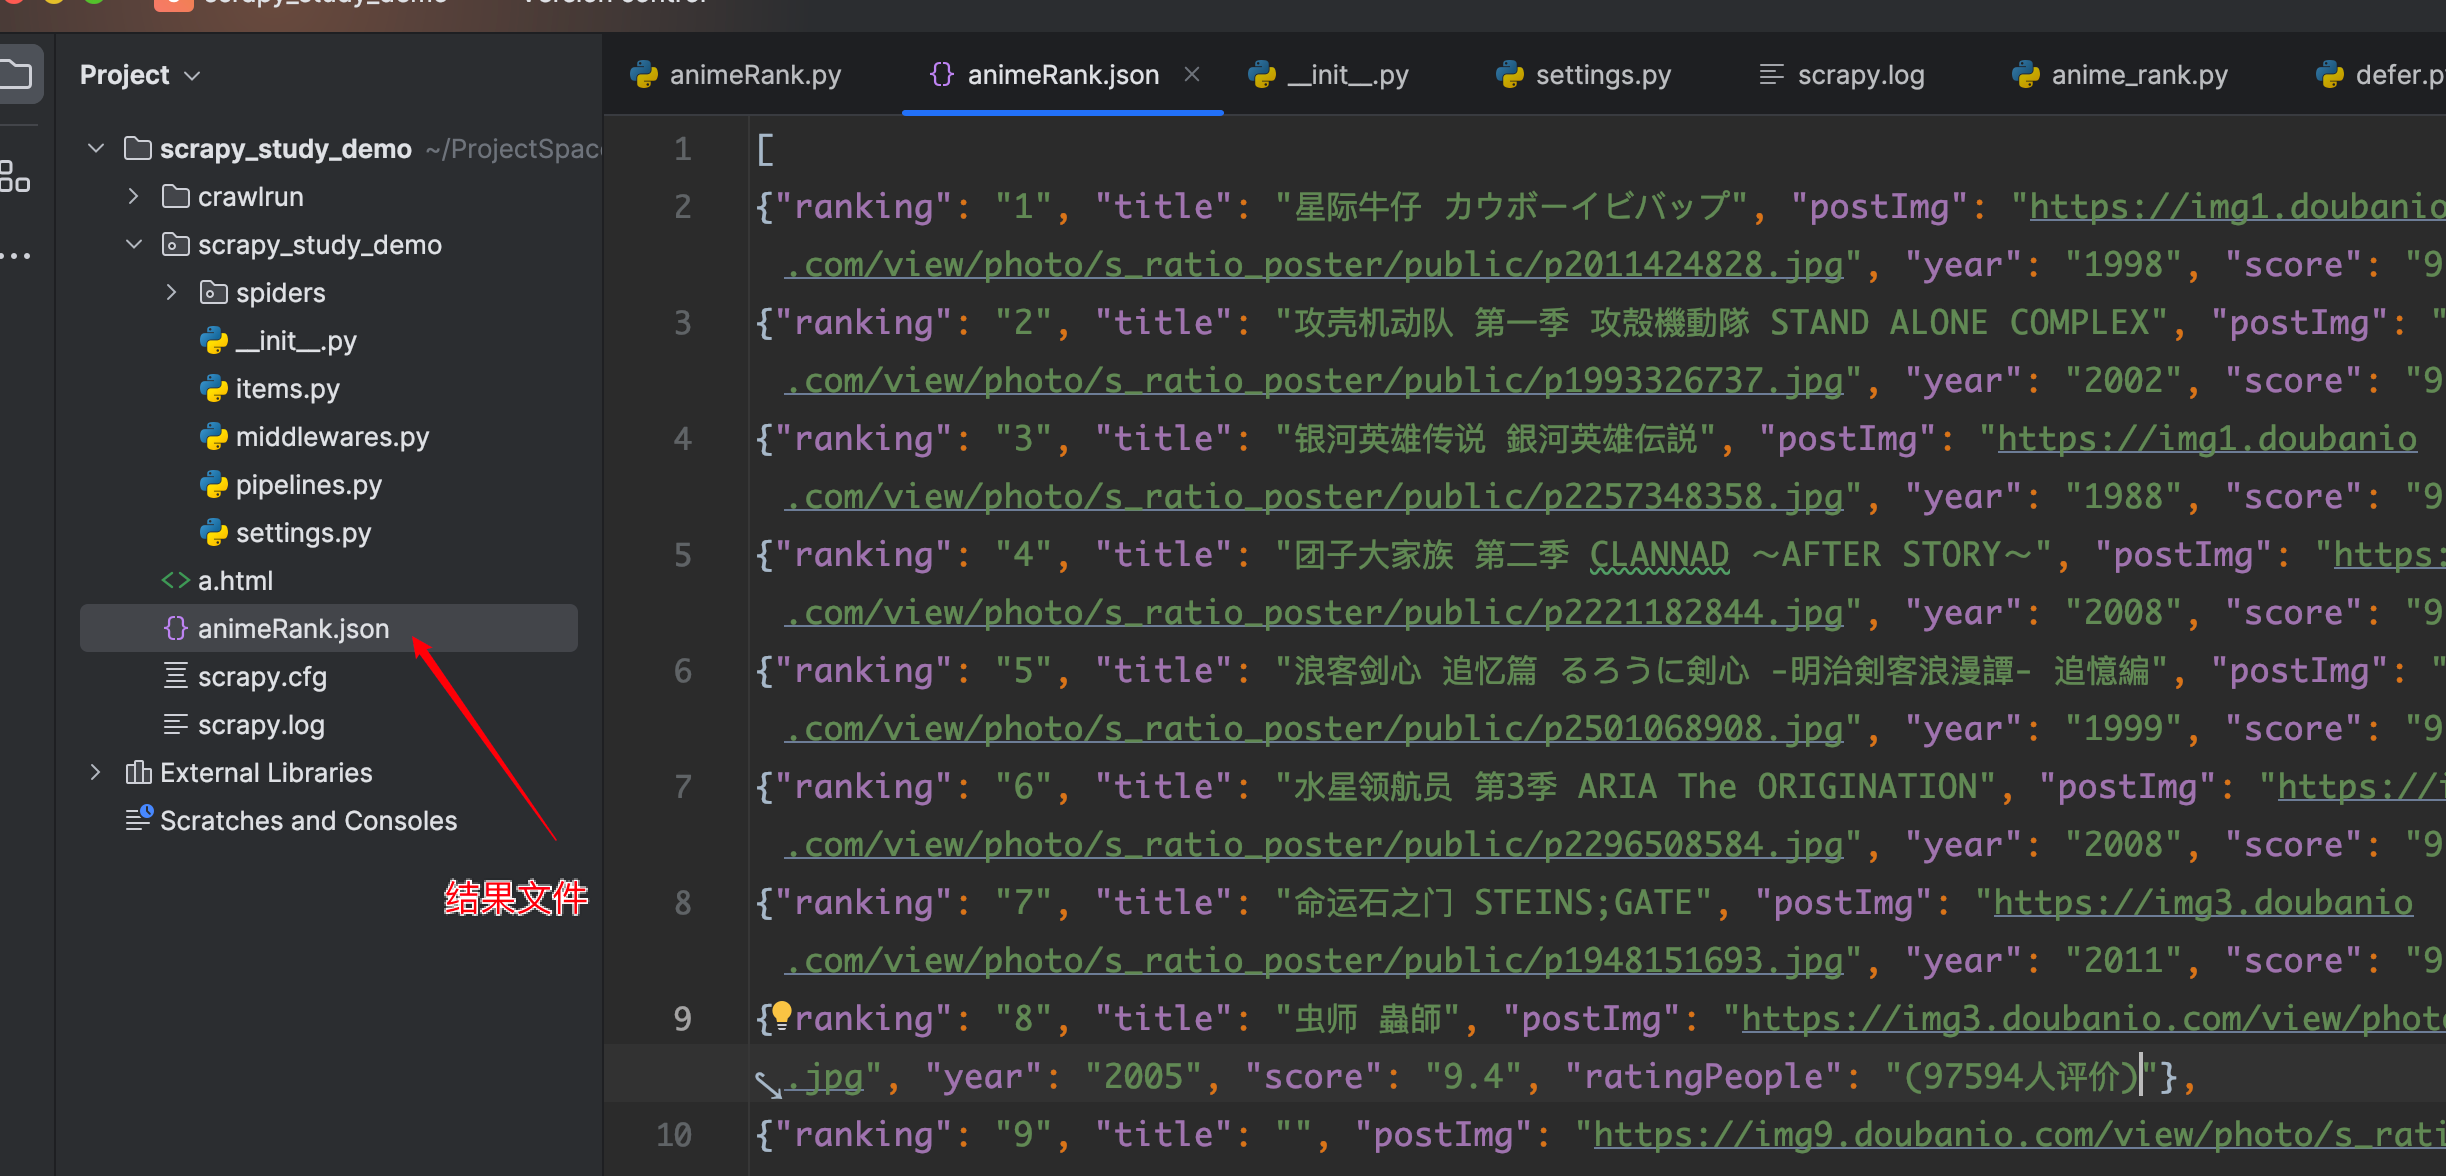Expand External Libraries node

96,772
